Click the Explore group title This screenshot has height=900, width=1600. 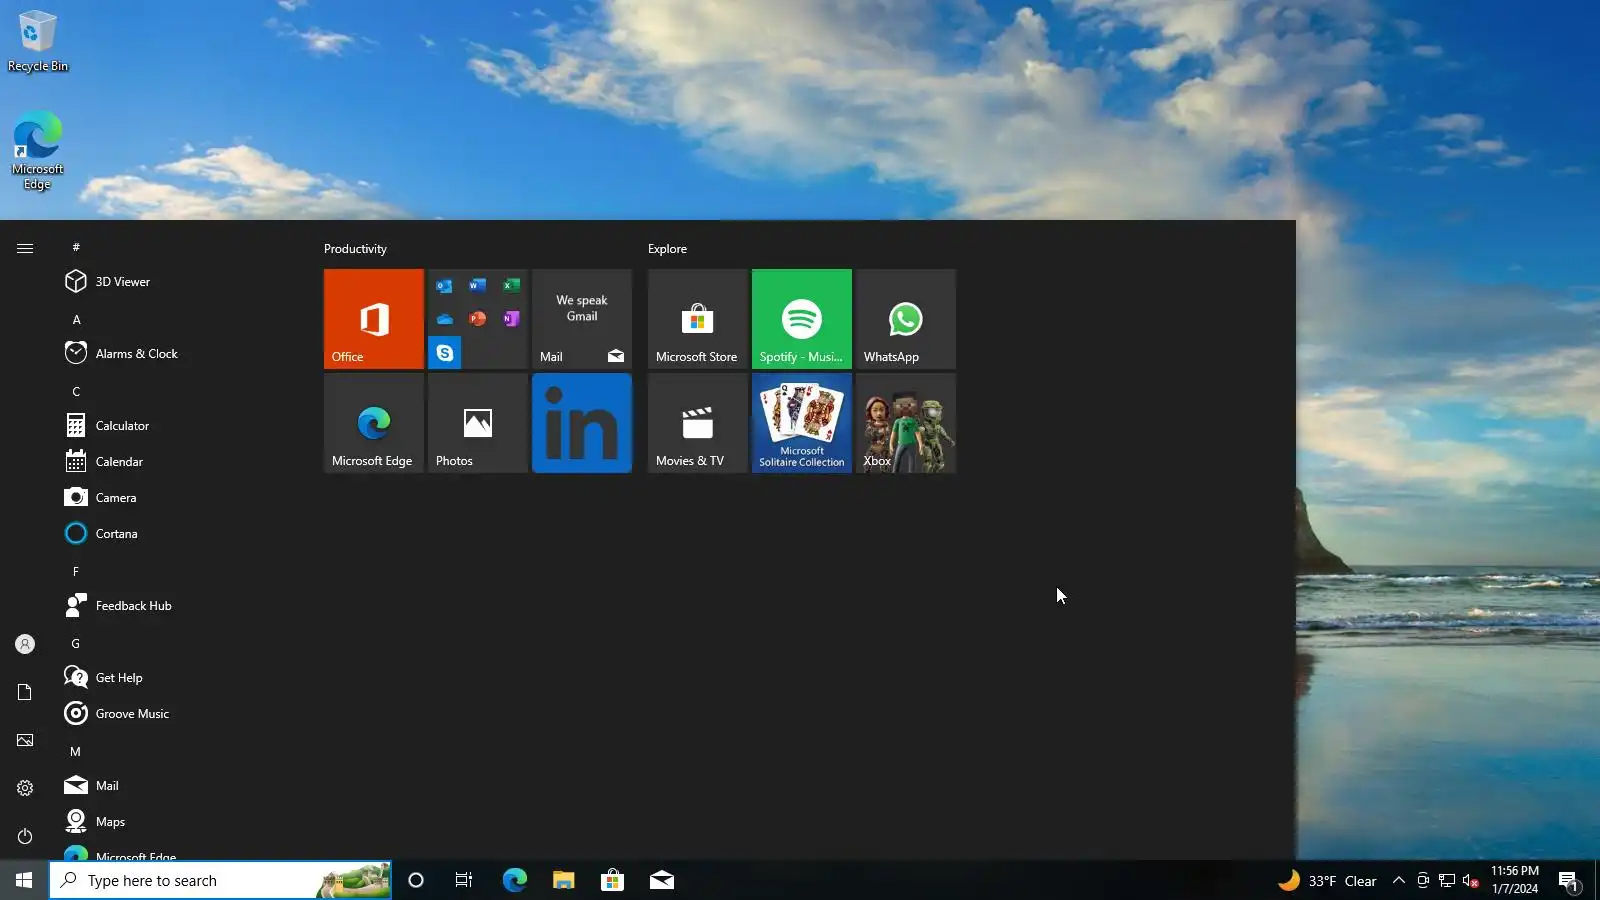[x=667, y=249]
